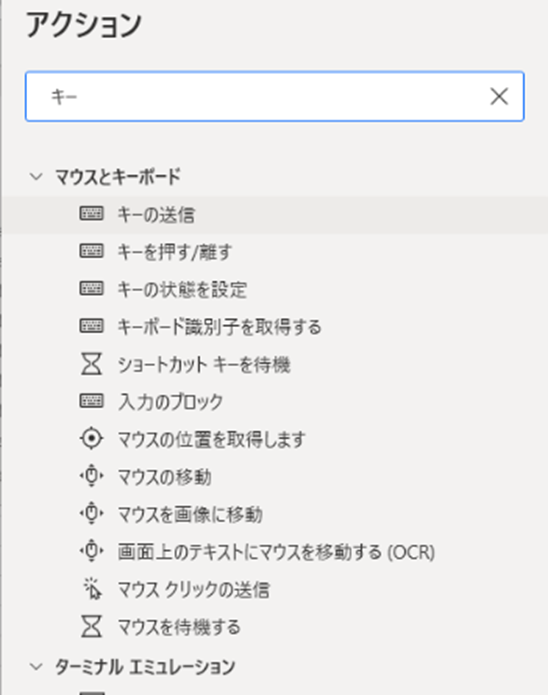The width and height of the screenshot is (548, 695).
Task: Click the hourglass icon beside ショートカット キーを待機
Action: [x=91, y=364]
